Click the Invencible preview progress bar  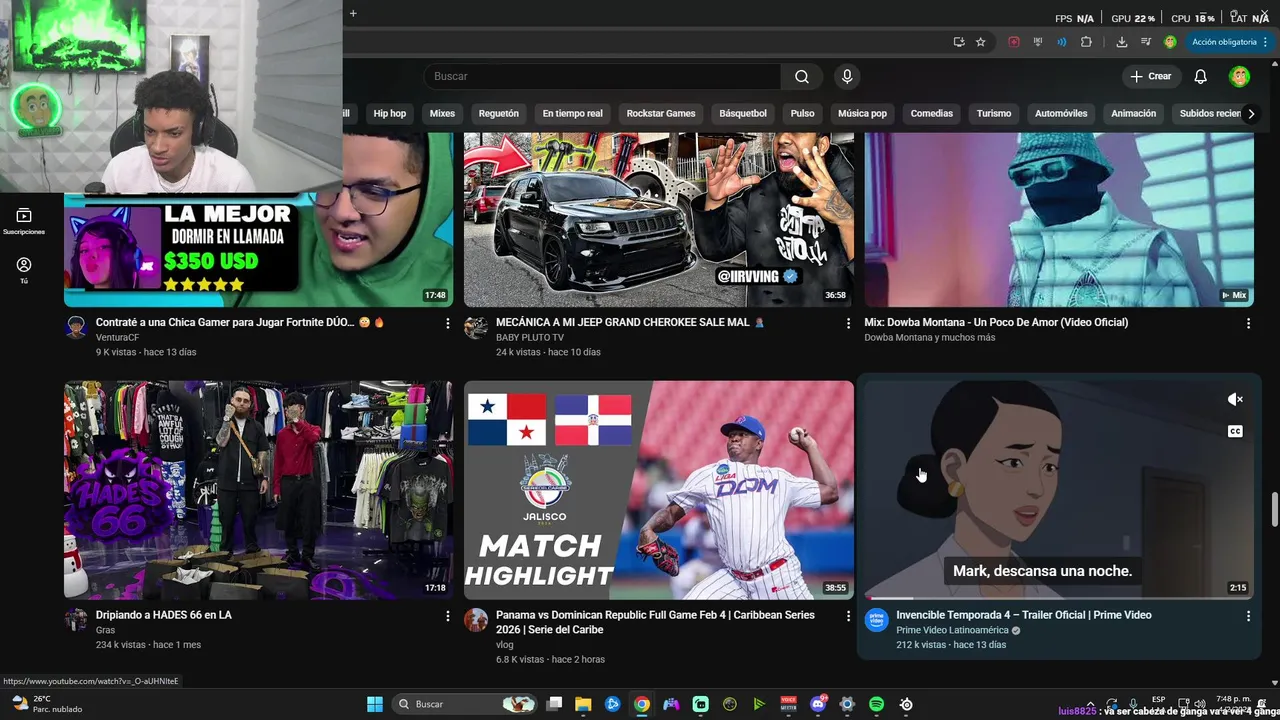coord(1058,598)
